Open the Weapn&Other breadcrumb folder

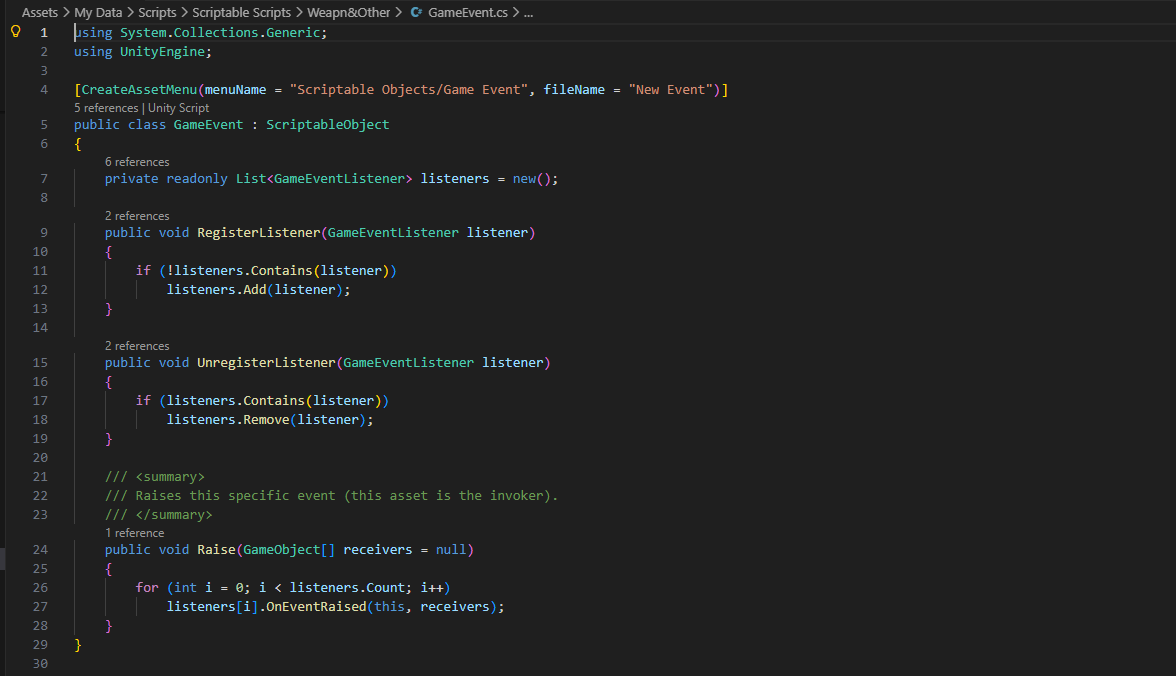349,13
